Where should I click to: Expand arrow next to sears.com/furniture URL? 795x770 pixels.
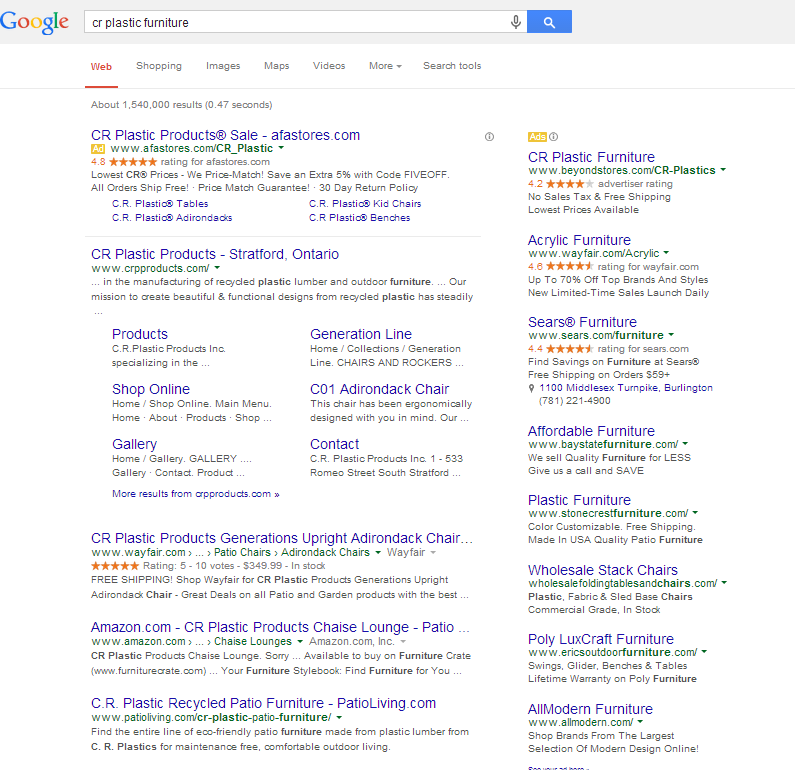coord(671,335)
